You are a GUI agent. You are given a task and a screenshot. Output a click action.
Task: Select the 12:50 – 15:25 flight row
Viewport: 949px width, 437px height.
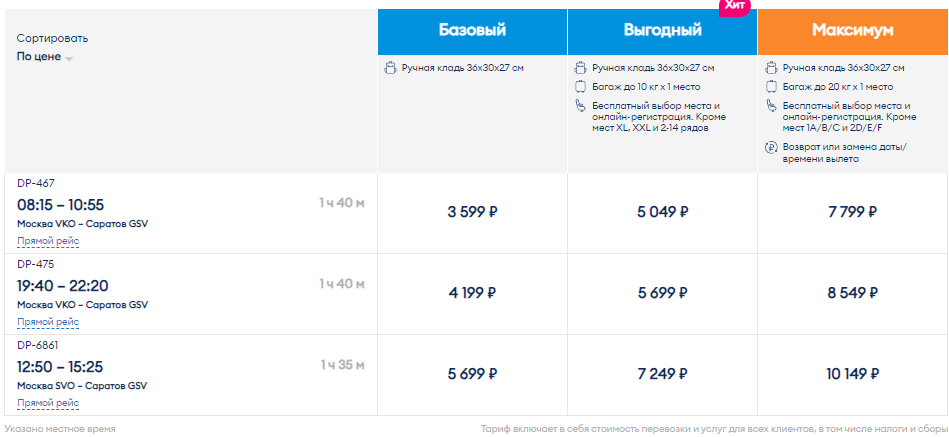191,375
